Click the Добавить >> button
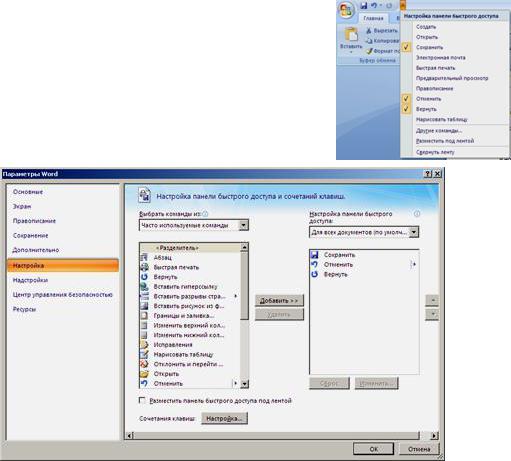This screenshot has height=461, width=511. click(279, 300)
